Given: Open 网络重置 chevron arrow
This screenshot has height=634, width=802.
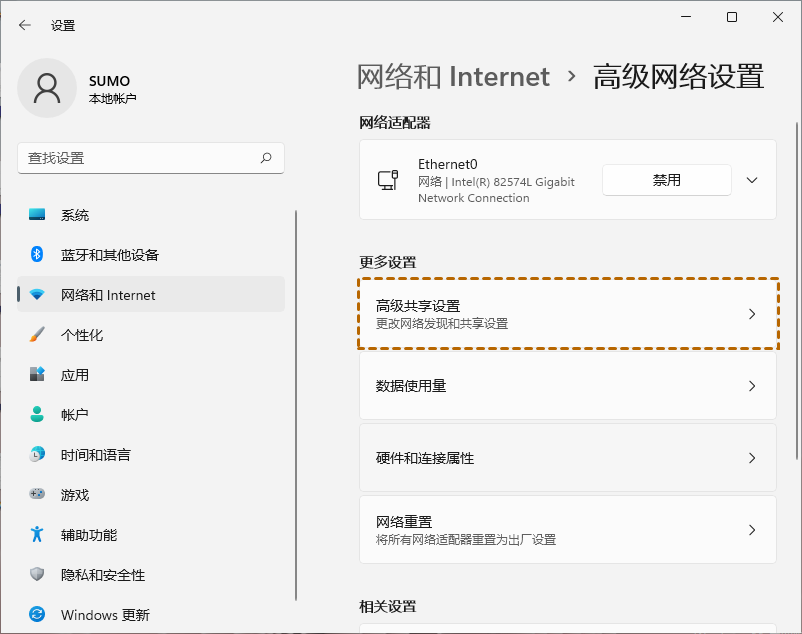Looking at the screenshot, I should point(752,530).
